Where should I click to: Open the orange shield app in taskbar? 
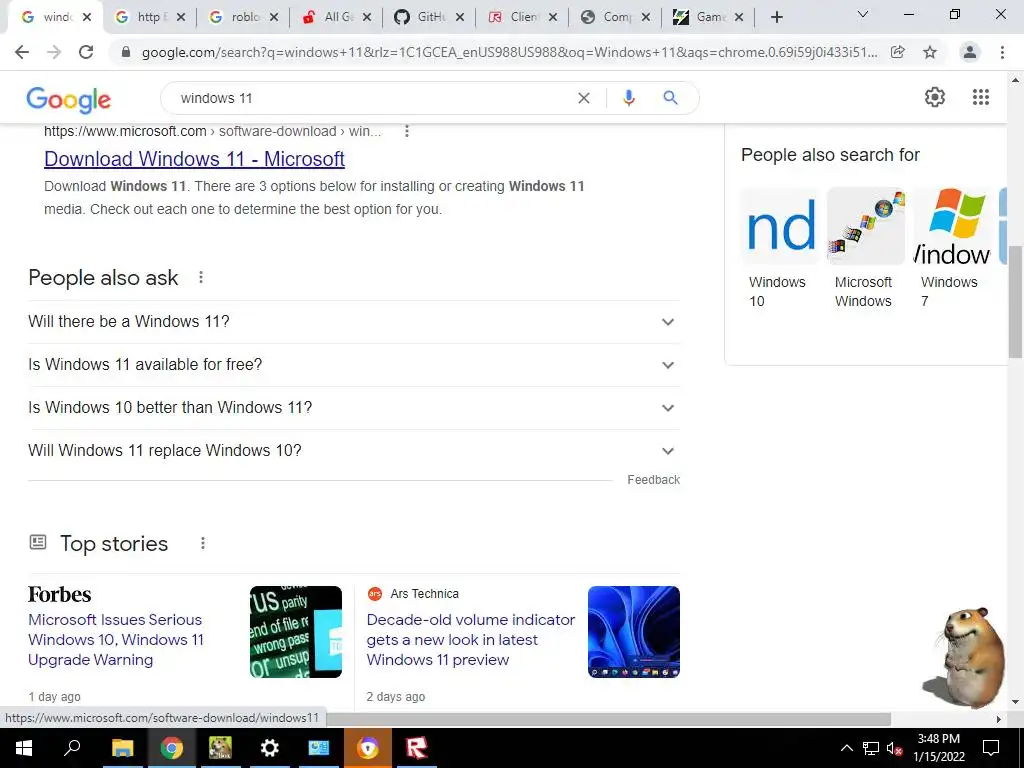click(368, 748)
